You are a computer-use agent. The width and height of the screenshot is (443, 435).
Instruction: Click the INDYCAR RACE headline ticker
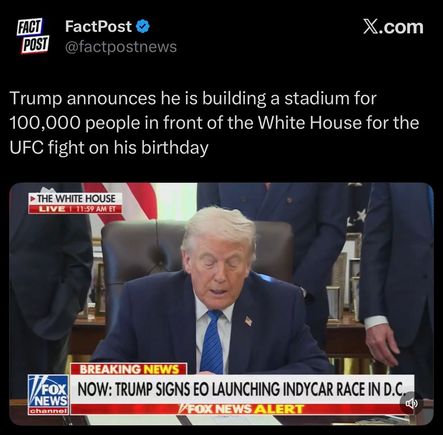242,389
